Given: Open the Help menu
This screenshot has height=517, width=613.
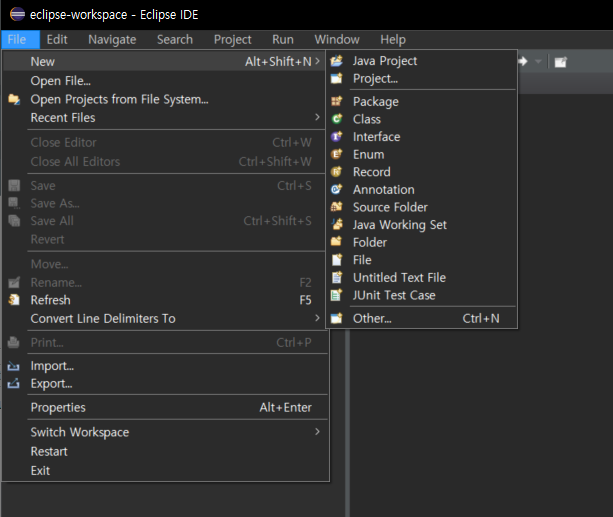Looking at the screenshot, I should click(393, 39).
